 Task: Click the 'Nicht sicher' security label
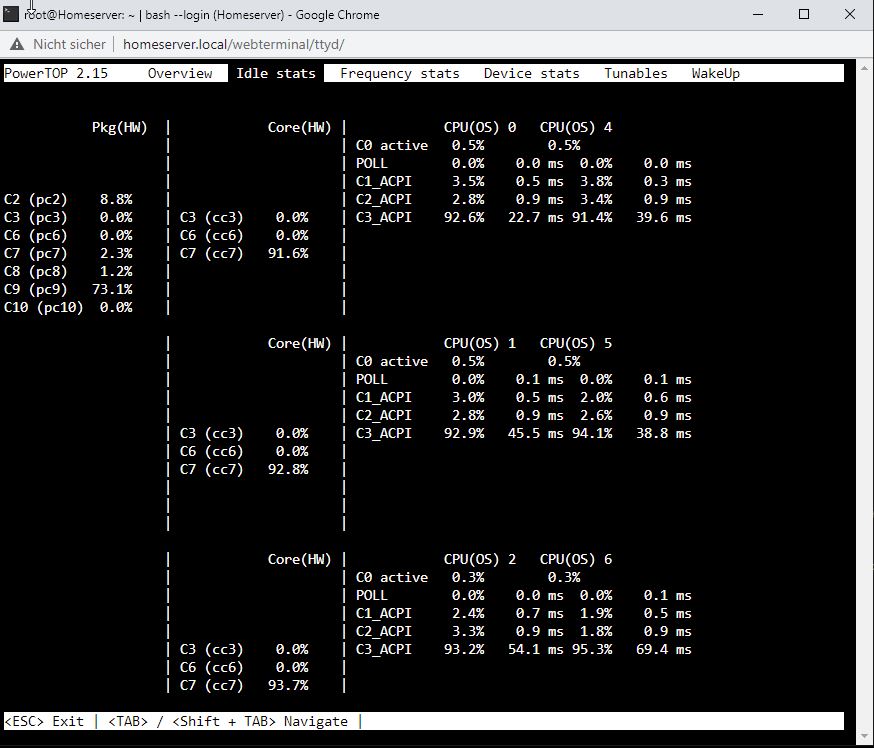tap(69, 44)
